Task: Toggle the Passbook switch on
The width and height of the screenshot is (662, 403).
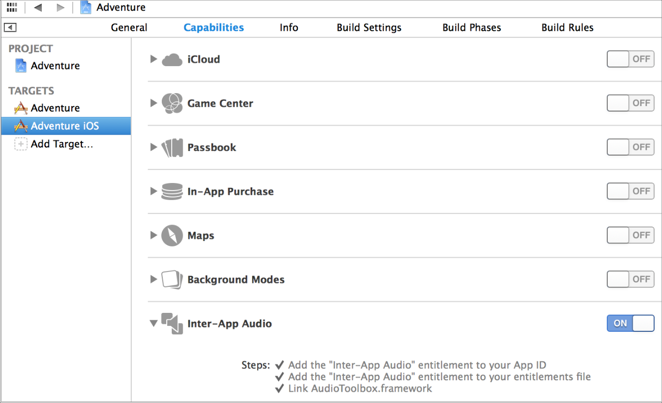Action: [x=631, y=147]
